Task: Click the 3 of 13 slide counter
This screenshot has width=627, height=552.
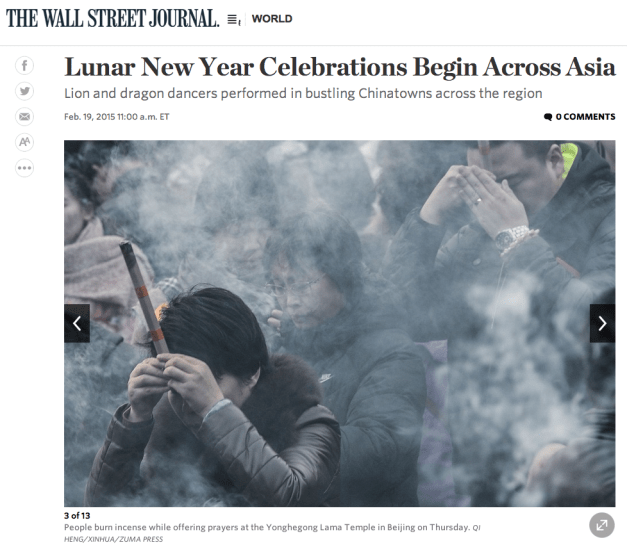Action: click(x=77, y=516)
